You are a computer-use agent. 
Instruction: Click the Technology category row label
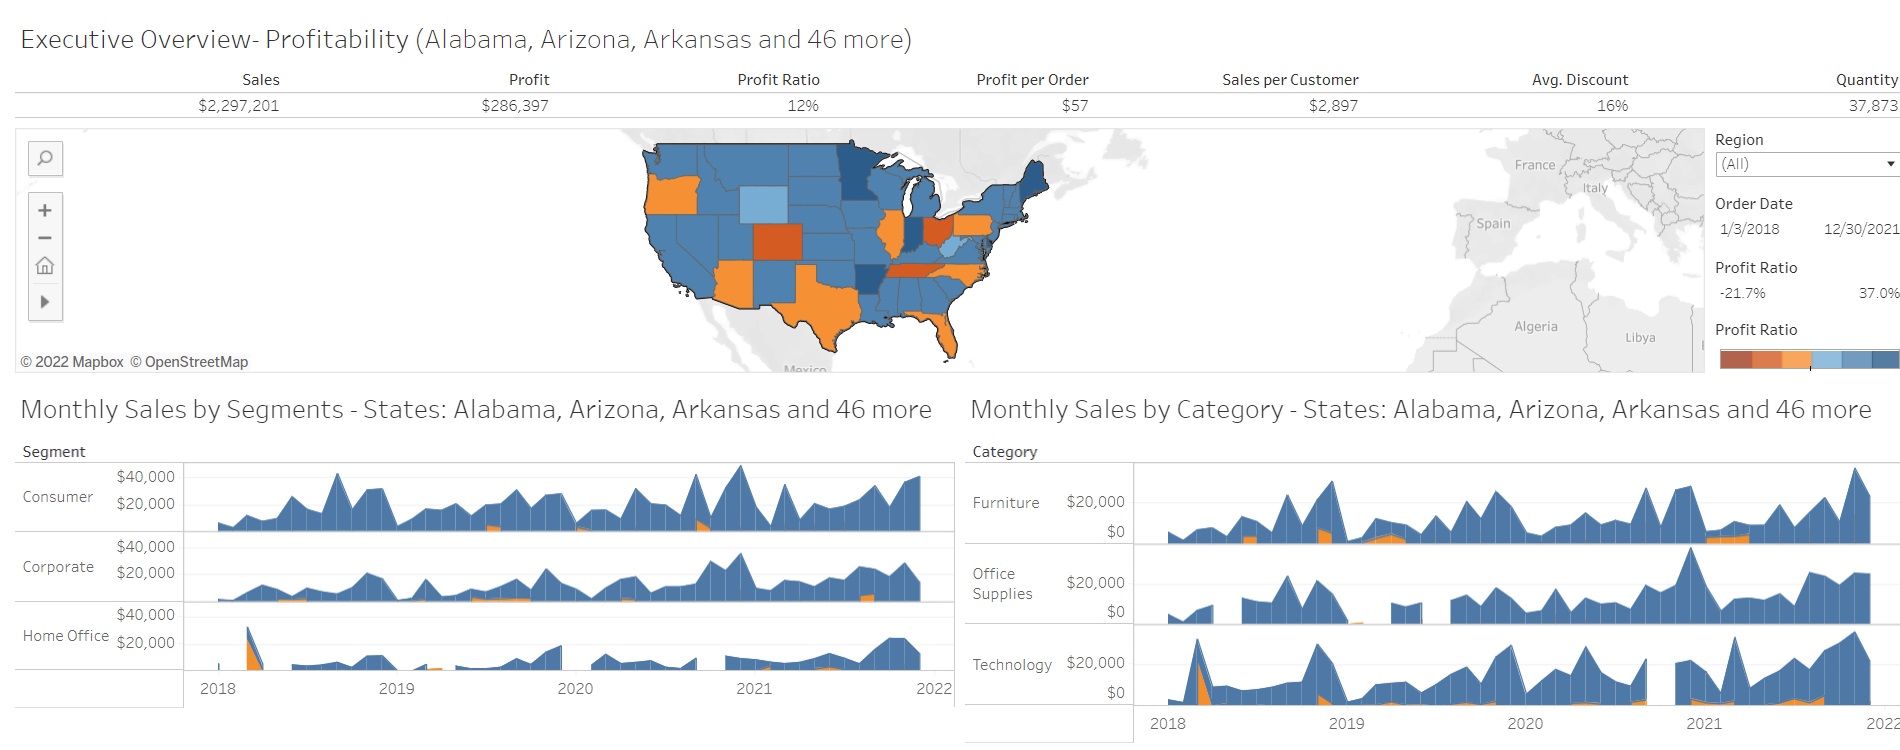[1012, 665]
